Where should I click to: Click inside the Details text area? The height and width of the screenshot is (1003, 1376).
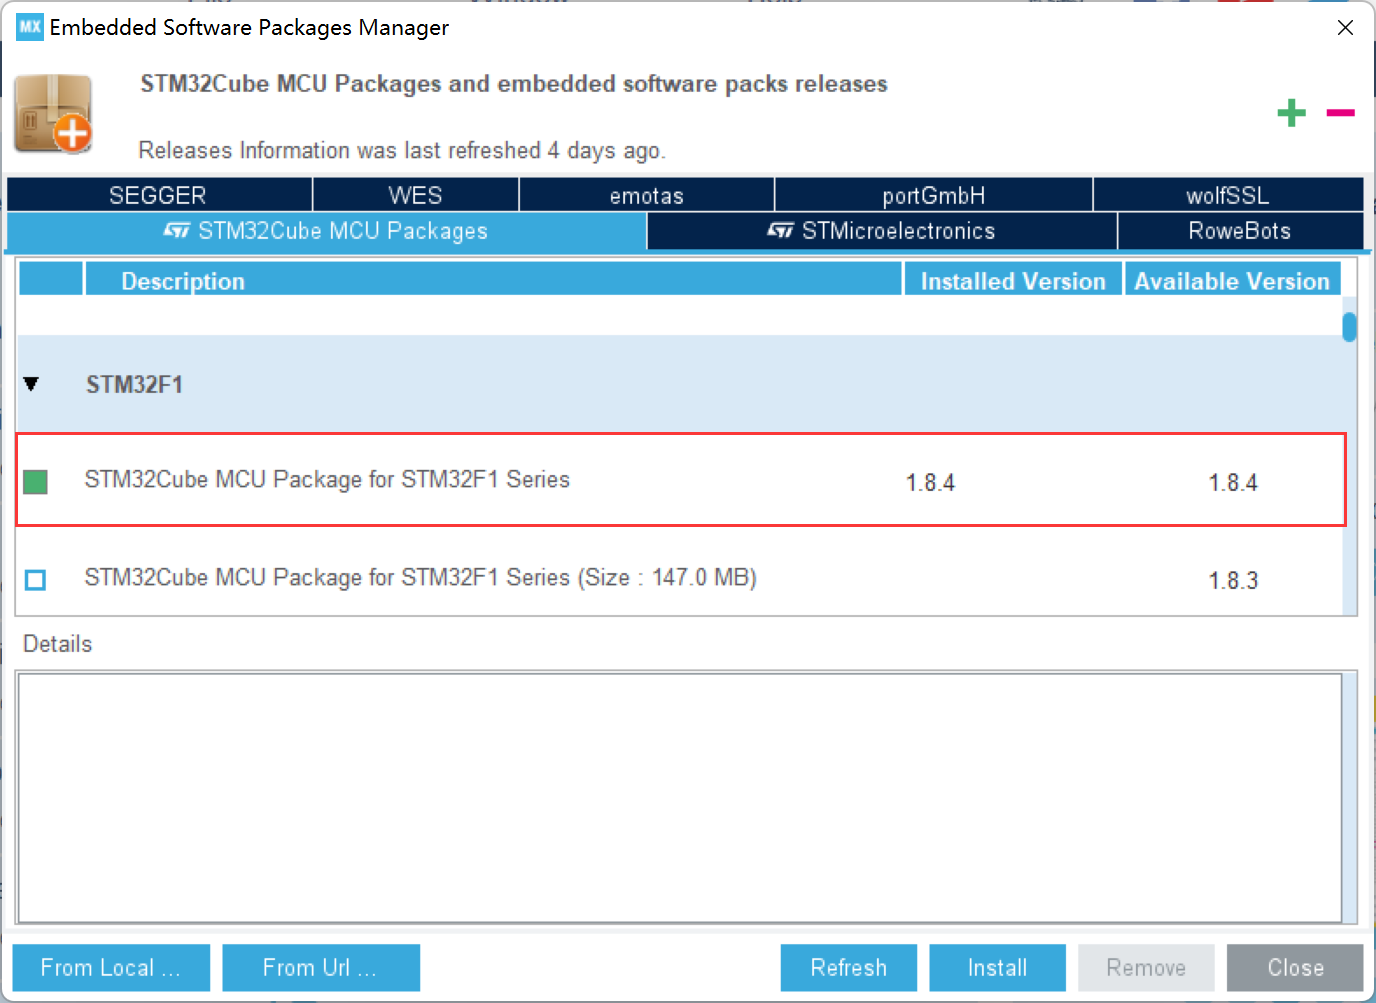pyautogui.click(x=680, y=797)
